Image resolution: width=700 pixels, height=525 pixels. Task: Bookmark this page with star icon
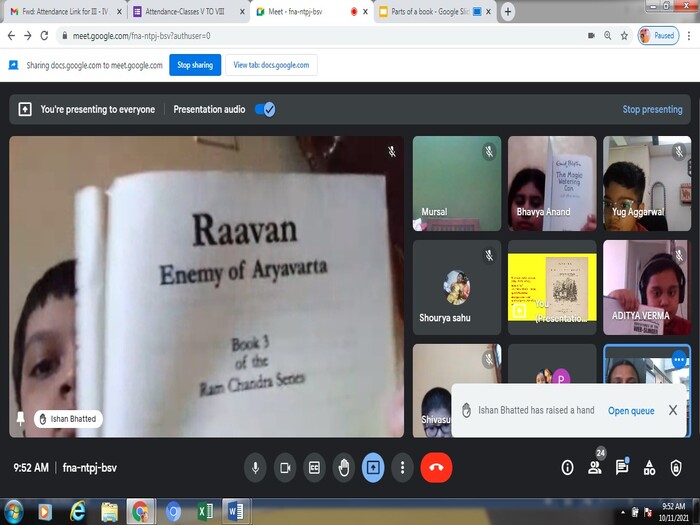tap(624, 36)
